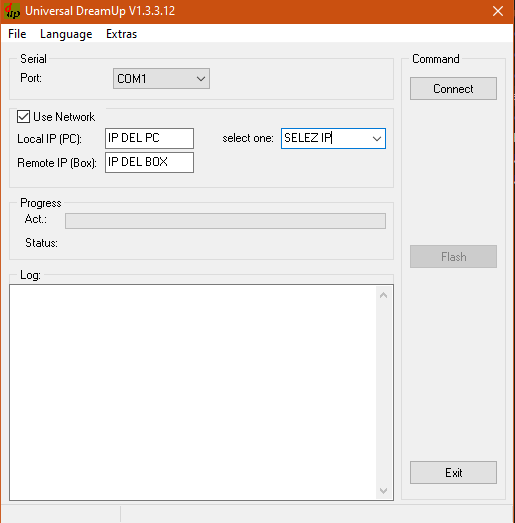515x523 pixels.
Task: Click the Local IP (PC) input field
Action: pyautogui.click(x=149, y=138)
